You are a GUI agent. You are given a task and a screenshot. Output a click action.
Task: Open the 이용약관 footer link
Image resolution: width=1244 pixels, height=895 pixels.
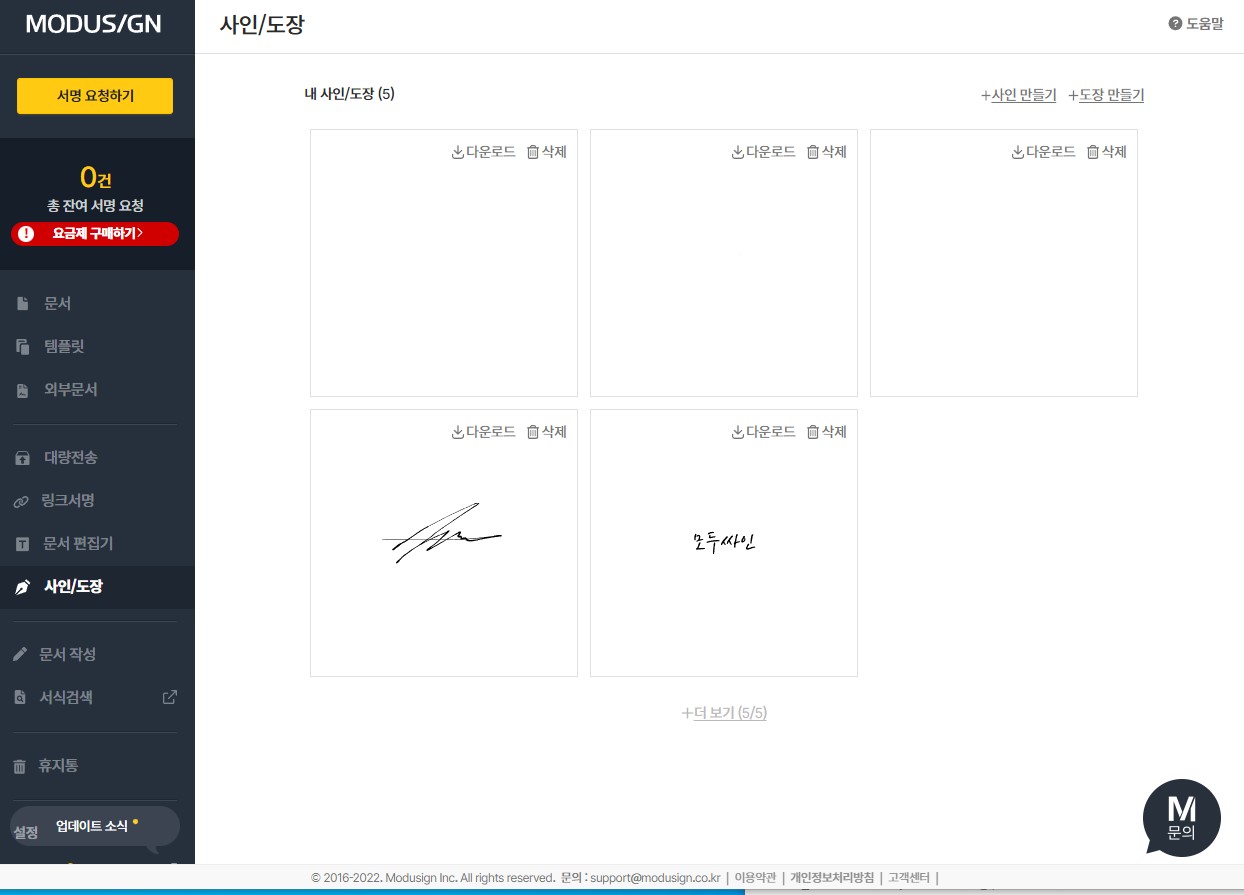point(755,878)
